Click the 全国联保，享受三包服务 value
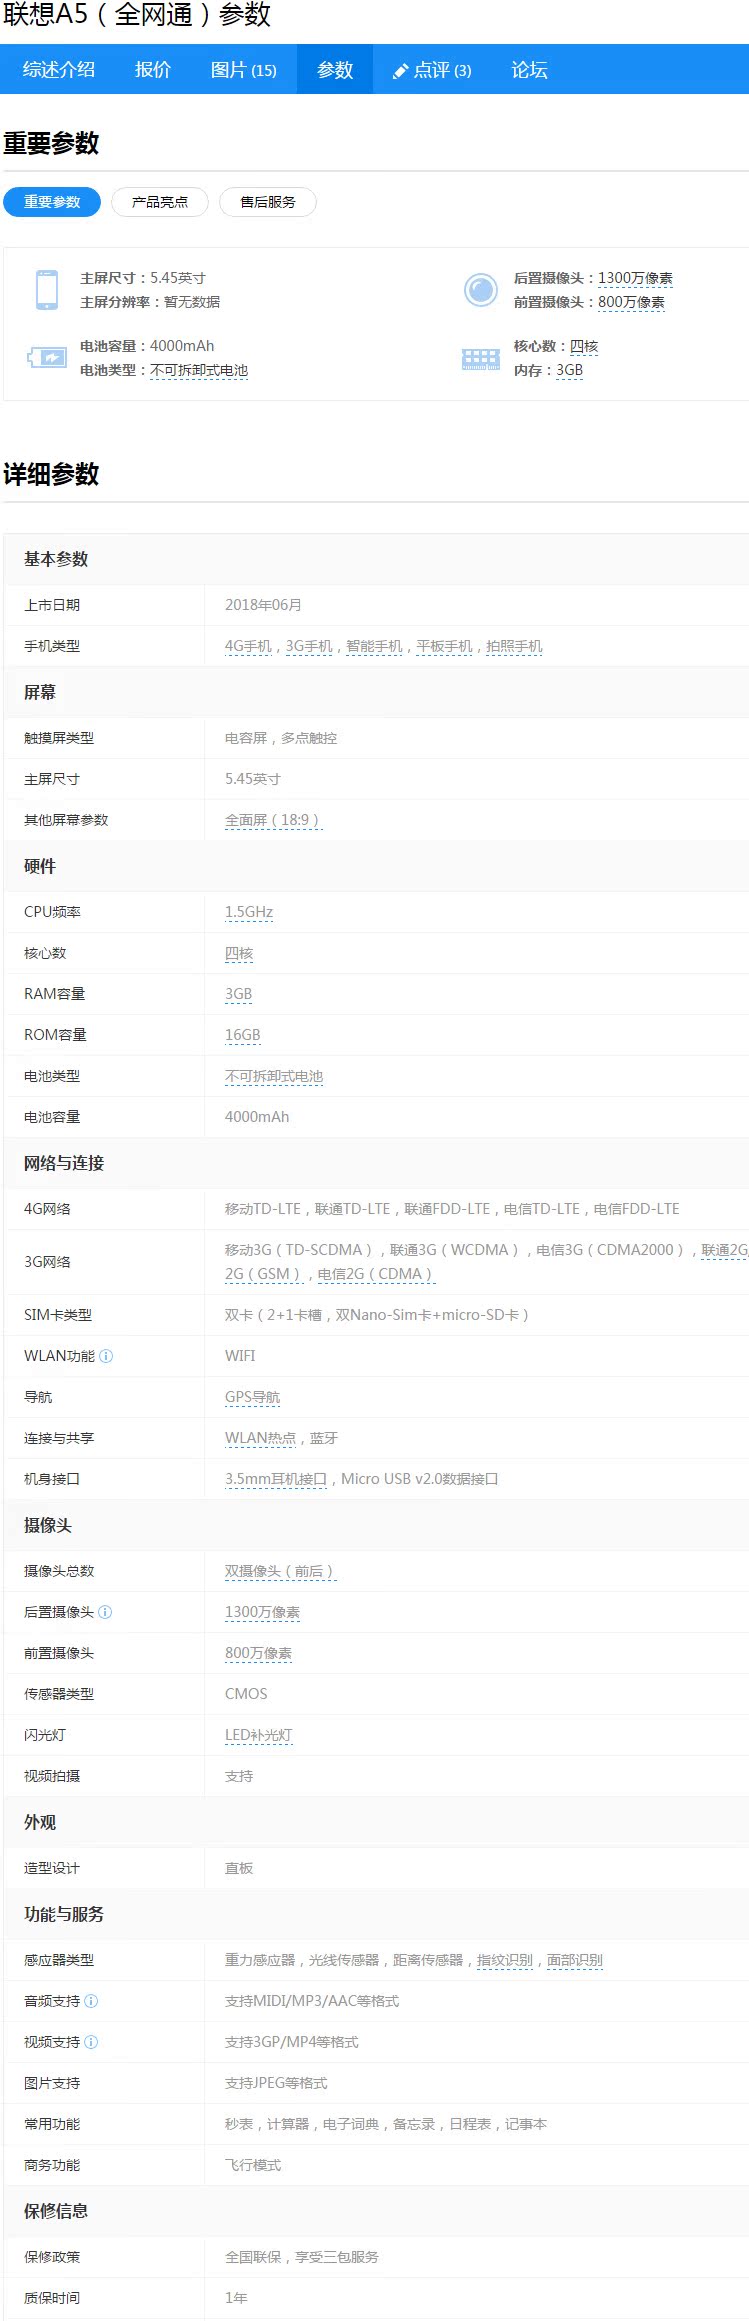 click(302, 2257)
